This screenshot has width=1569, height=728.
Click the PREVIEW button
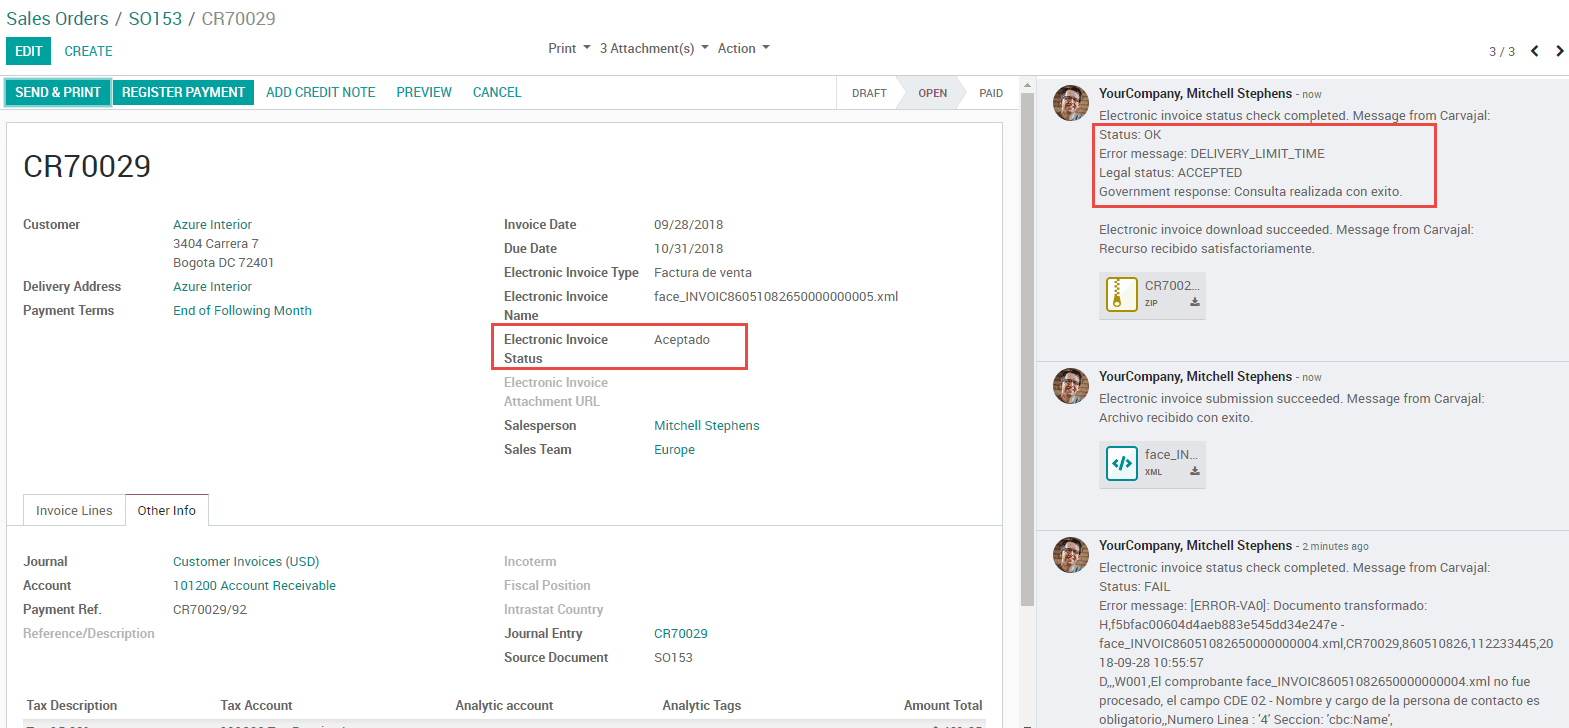[424, 92]
